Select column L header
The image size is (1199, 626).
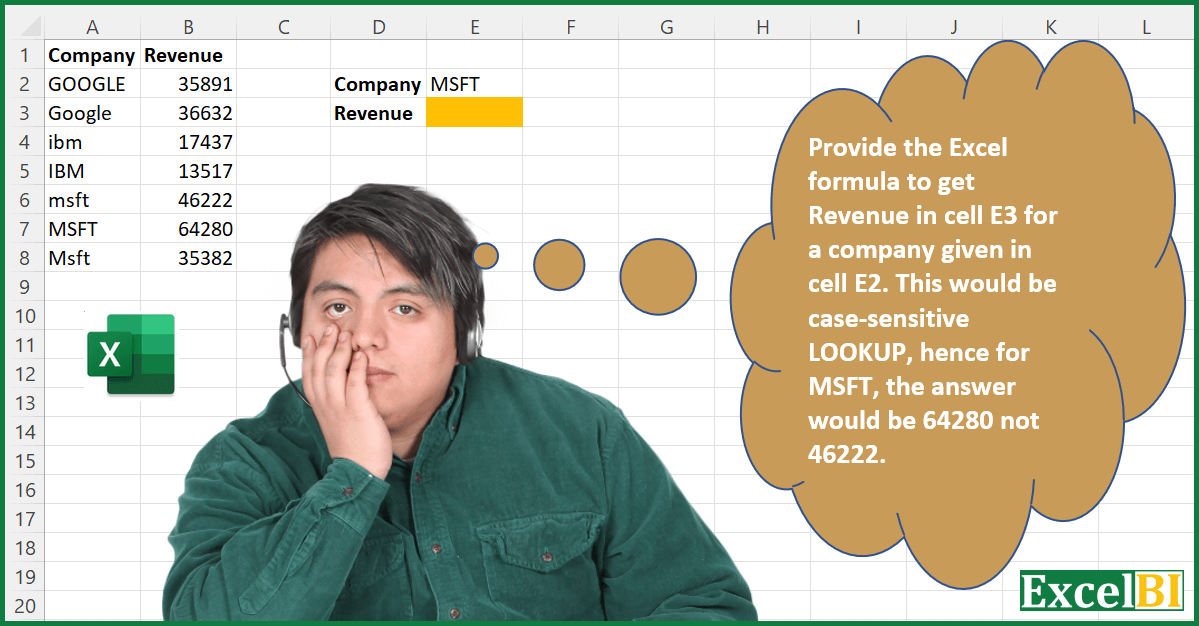(x=1145, y=27)
